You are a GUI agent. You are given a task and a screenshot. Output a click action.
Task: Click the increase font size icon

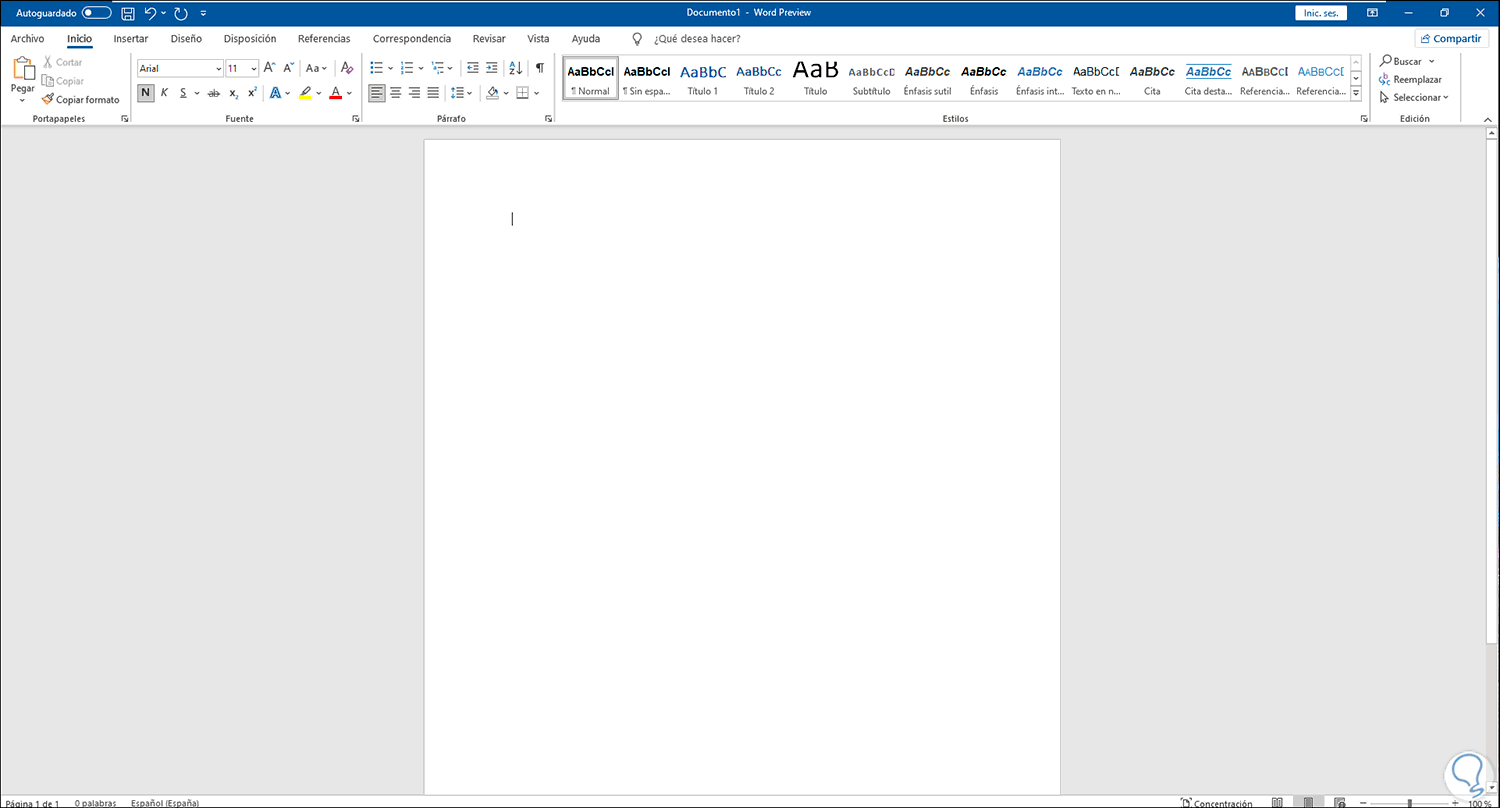point(269,68)
